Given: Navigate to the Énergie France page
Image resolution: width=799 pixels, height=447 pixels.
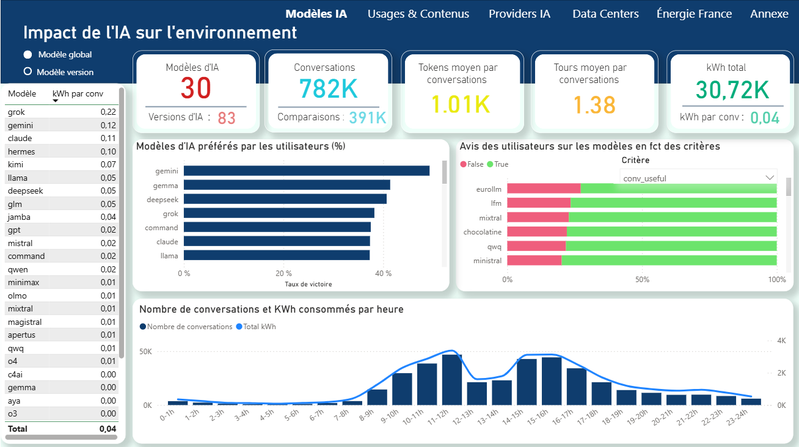Looking at the screenshot, I should 693,14.
